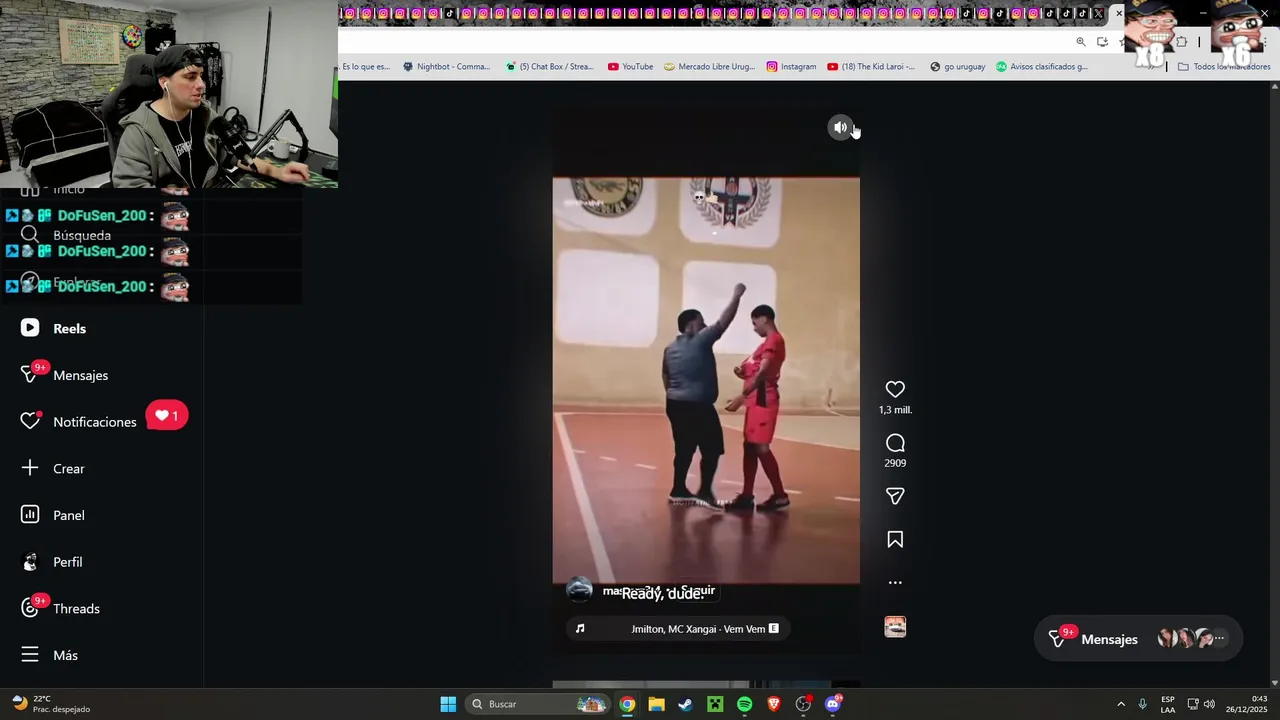Like the reel with the heart icon

pyautogui.click(x=895, y=389)
